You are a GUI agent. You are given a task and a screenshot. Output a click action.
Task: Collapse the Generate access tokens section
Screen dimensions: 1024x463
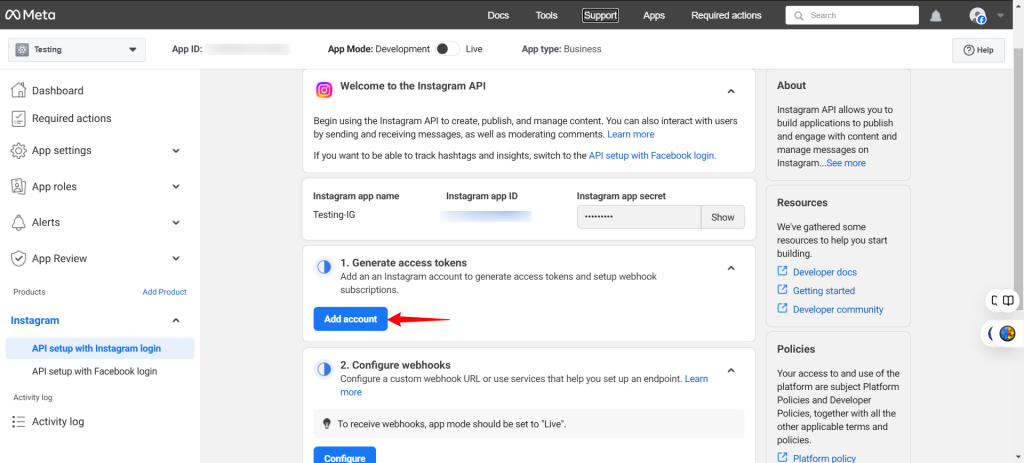tap(731, 268)
